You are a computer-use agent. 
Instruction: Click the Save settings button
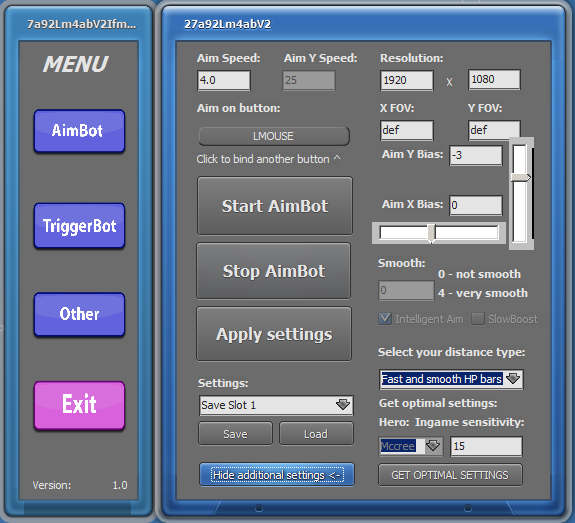pos(235,434)
